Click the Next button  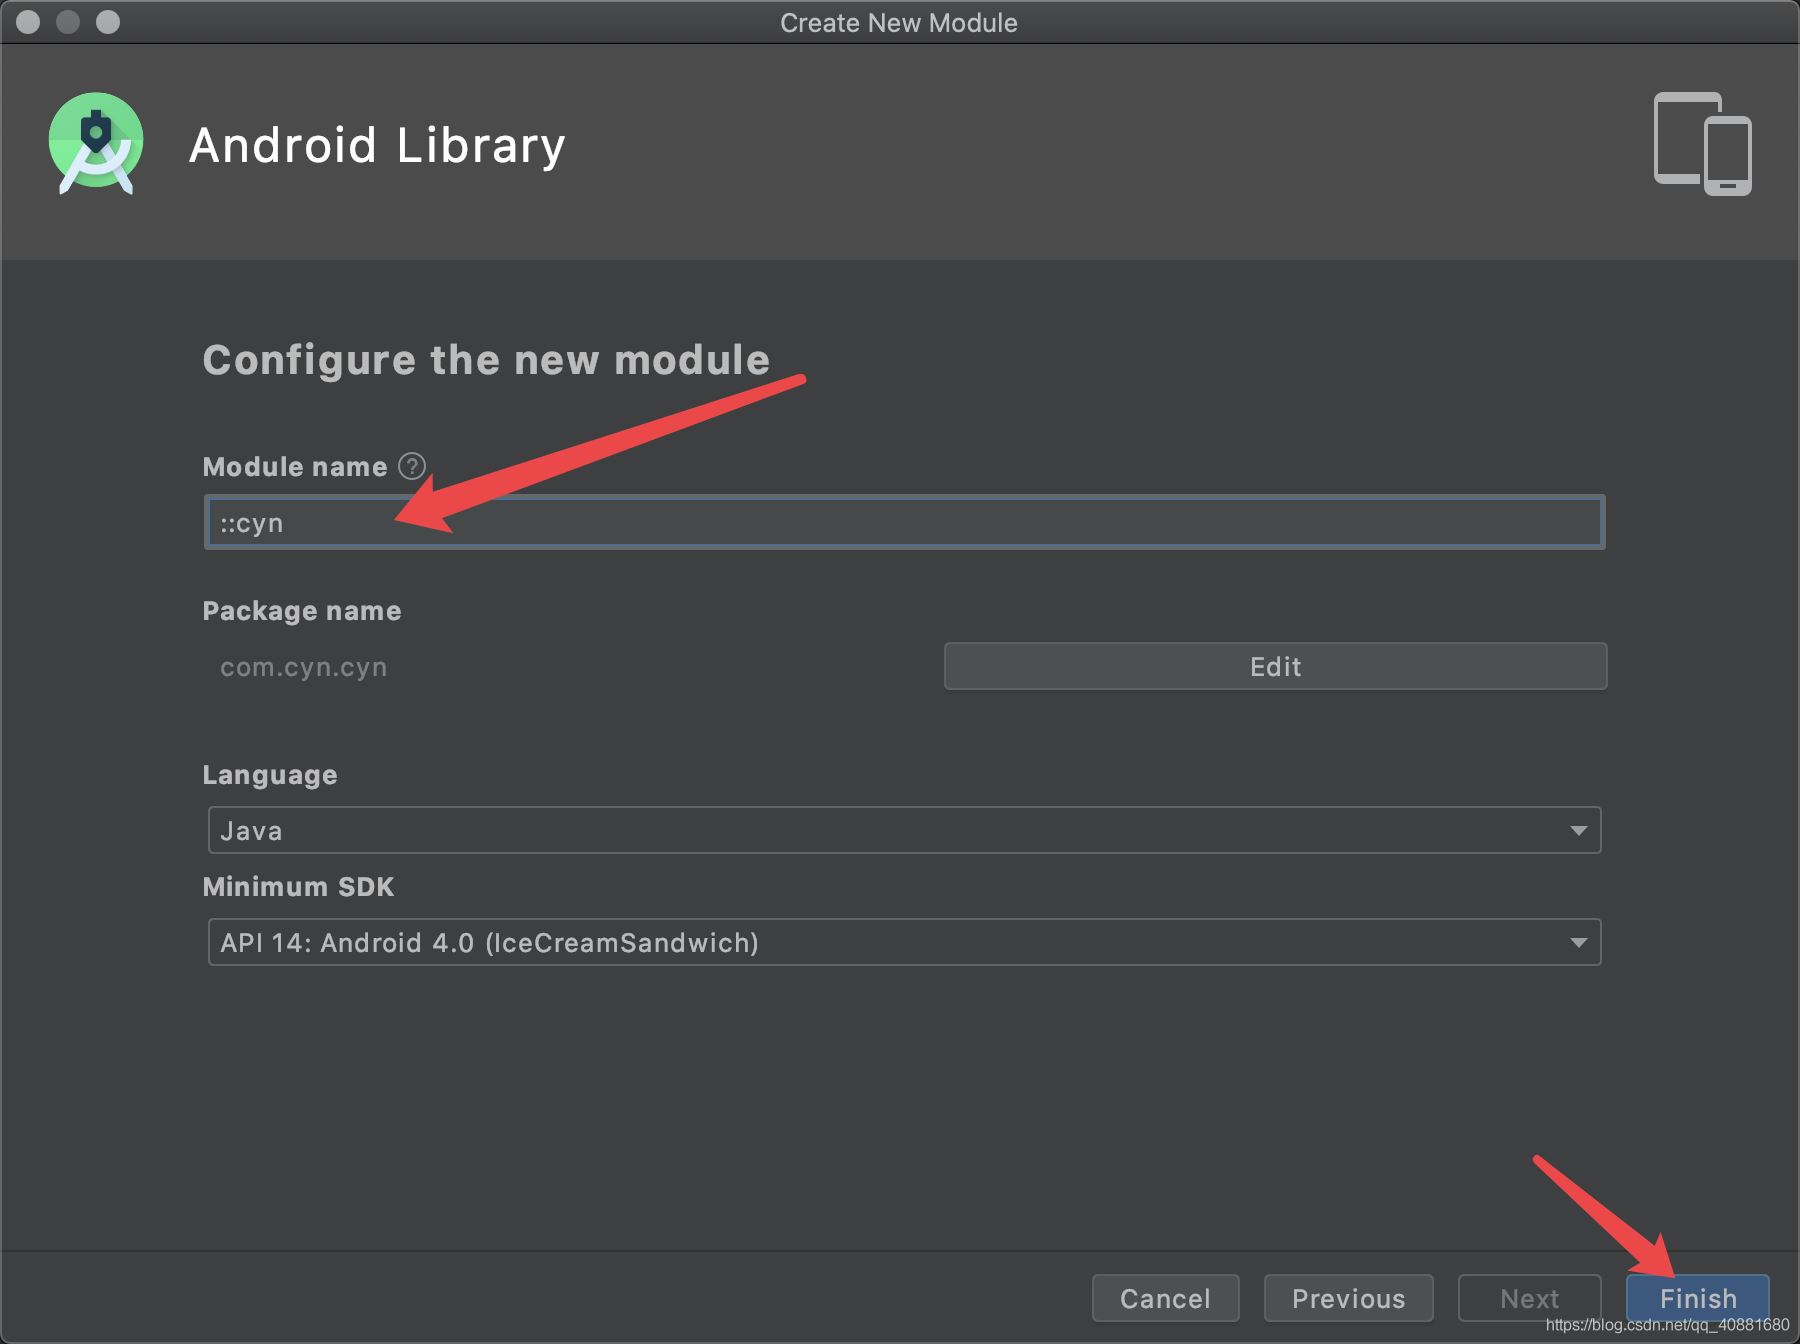pyautogui.click(x=1529, y=1297)
